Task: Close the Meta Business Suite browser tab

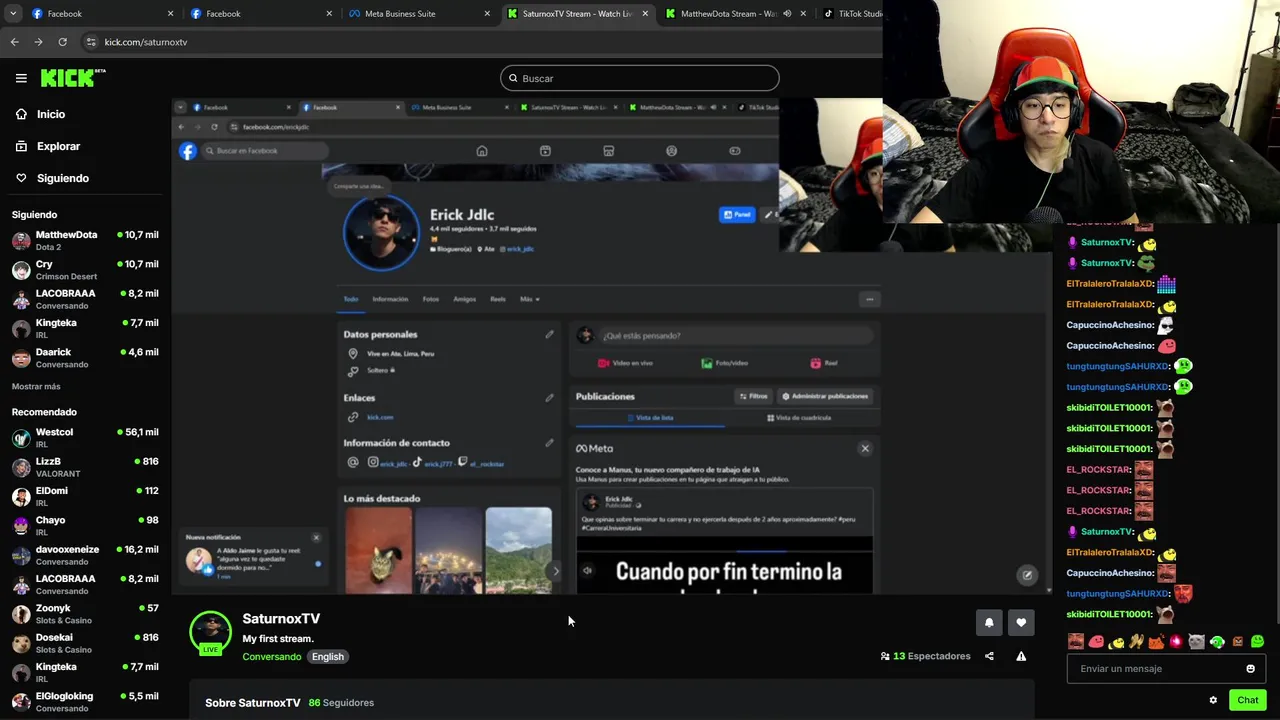Action: [487, 14]
